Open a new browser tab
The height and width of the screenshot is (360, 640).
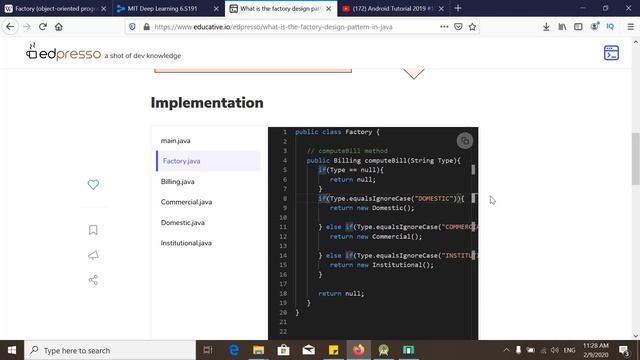(x=458, y=8)
